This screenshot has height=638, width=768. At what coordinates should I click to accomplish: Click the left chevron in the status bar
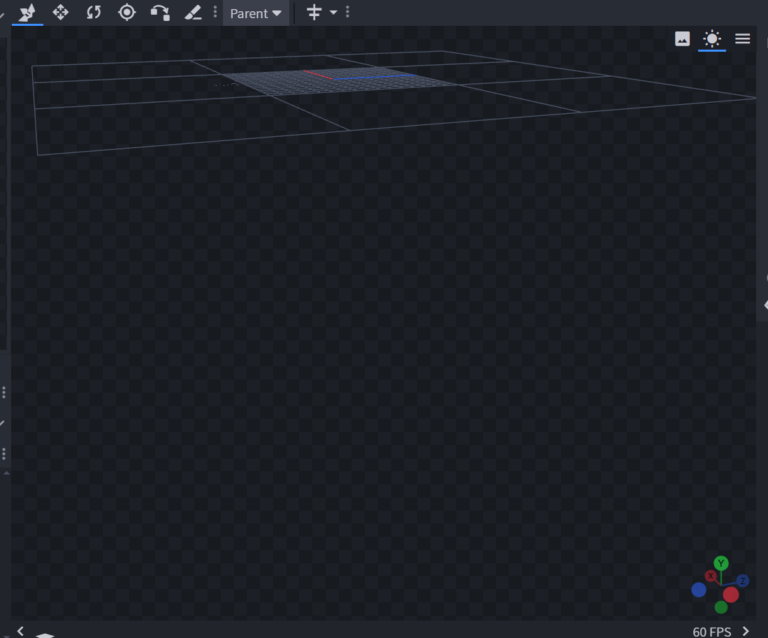pos(21,631)
